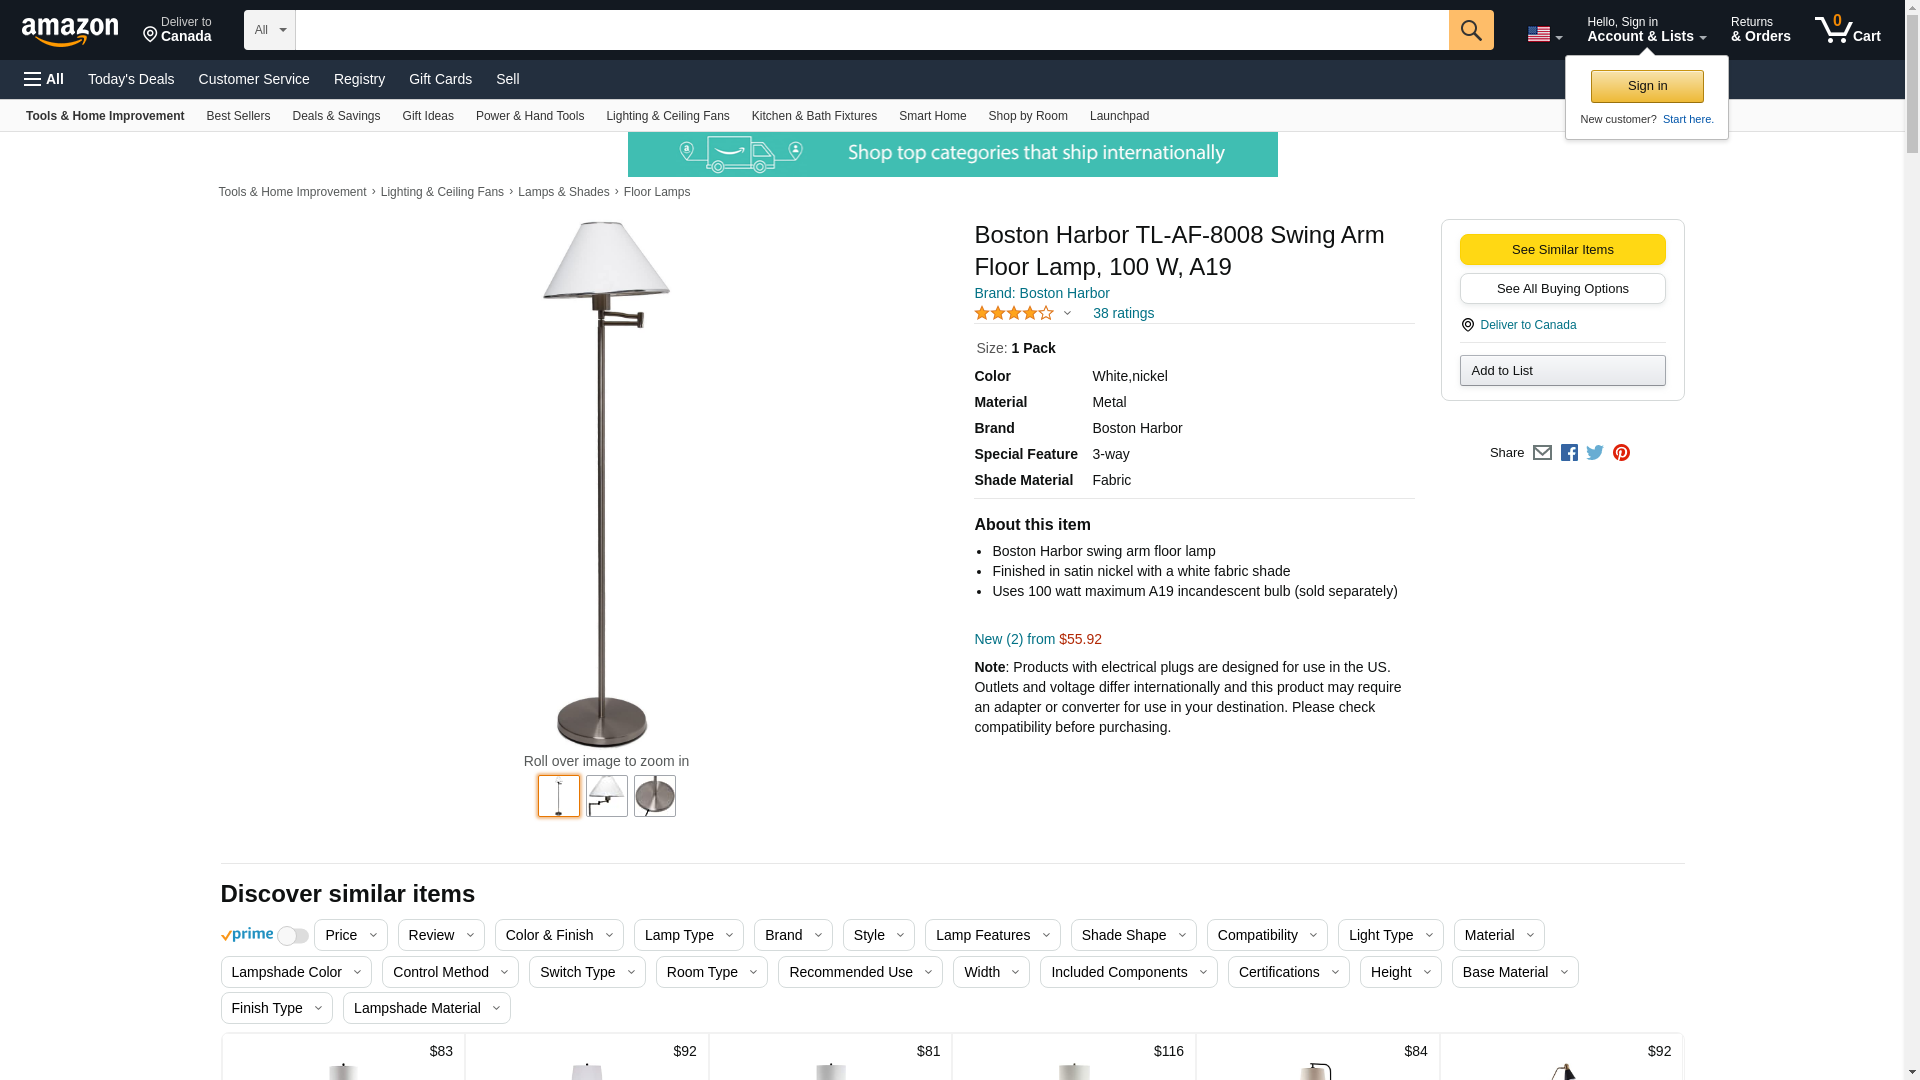The height and width of the screenshot is (1080, 1920).
Task: Go to the Amazon home logo
Action: [x=70, y=31]
